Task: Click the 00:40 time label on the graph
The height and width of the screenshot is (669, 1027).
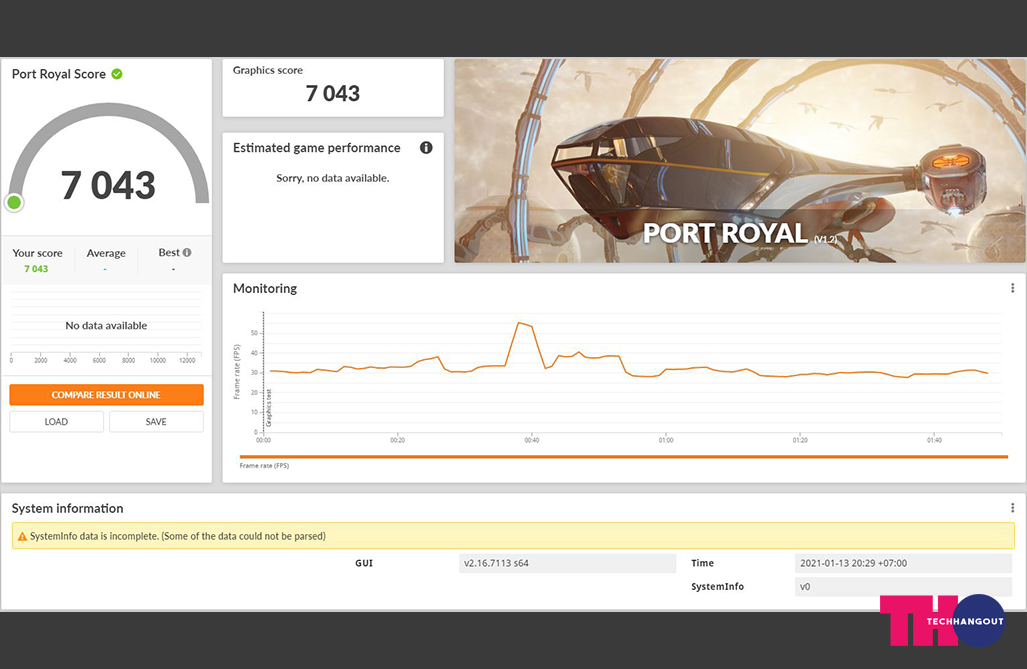Action: (x=531, y=440)
